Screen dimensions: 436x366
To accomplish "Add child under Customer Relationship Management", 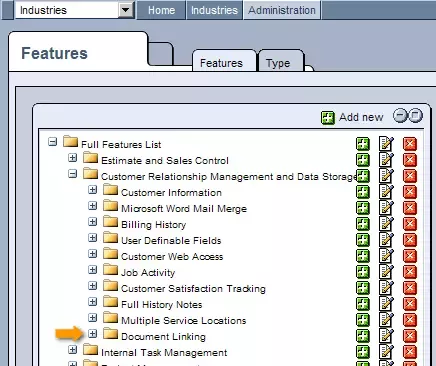I will (363, 176).
